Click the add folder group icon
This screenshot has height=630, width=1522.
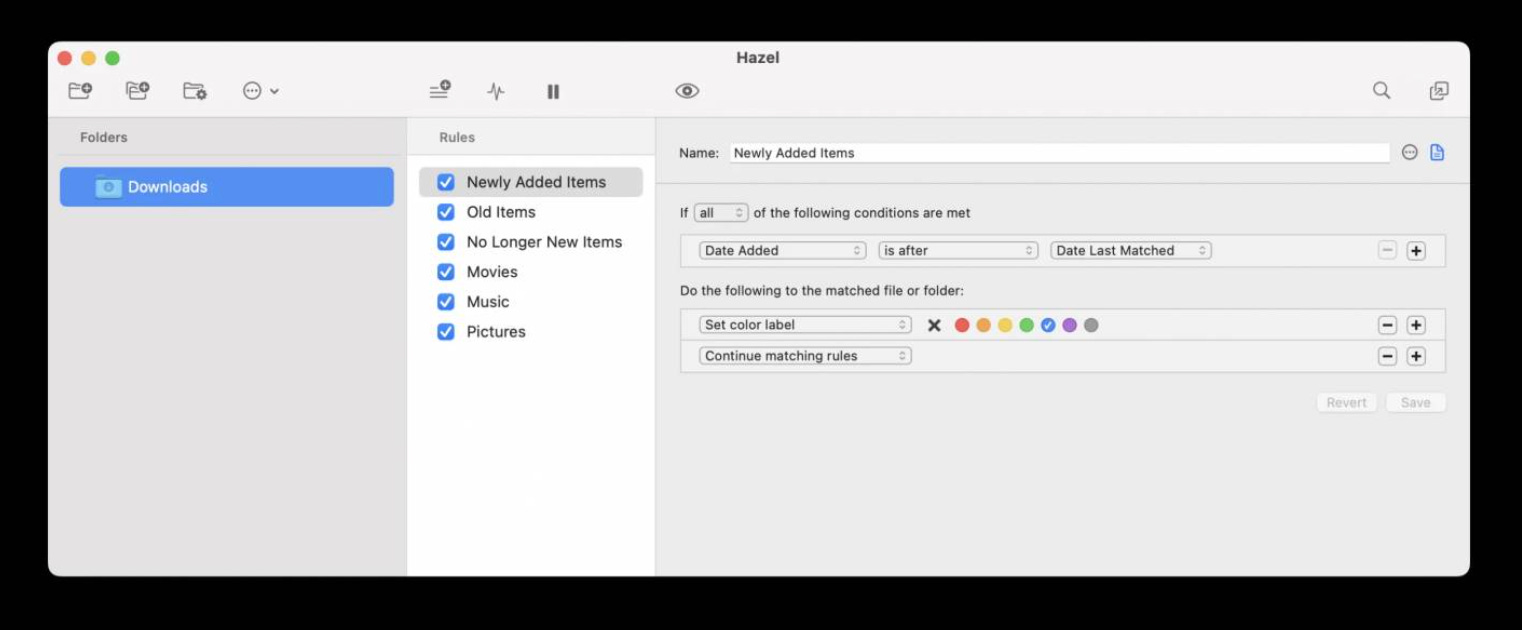coord(138,91)
